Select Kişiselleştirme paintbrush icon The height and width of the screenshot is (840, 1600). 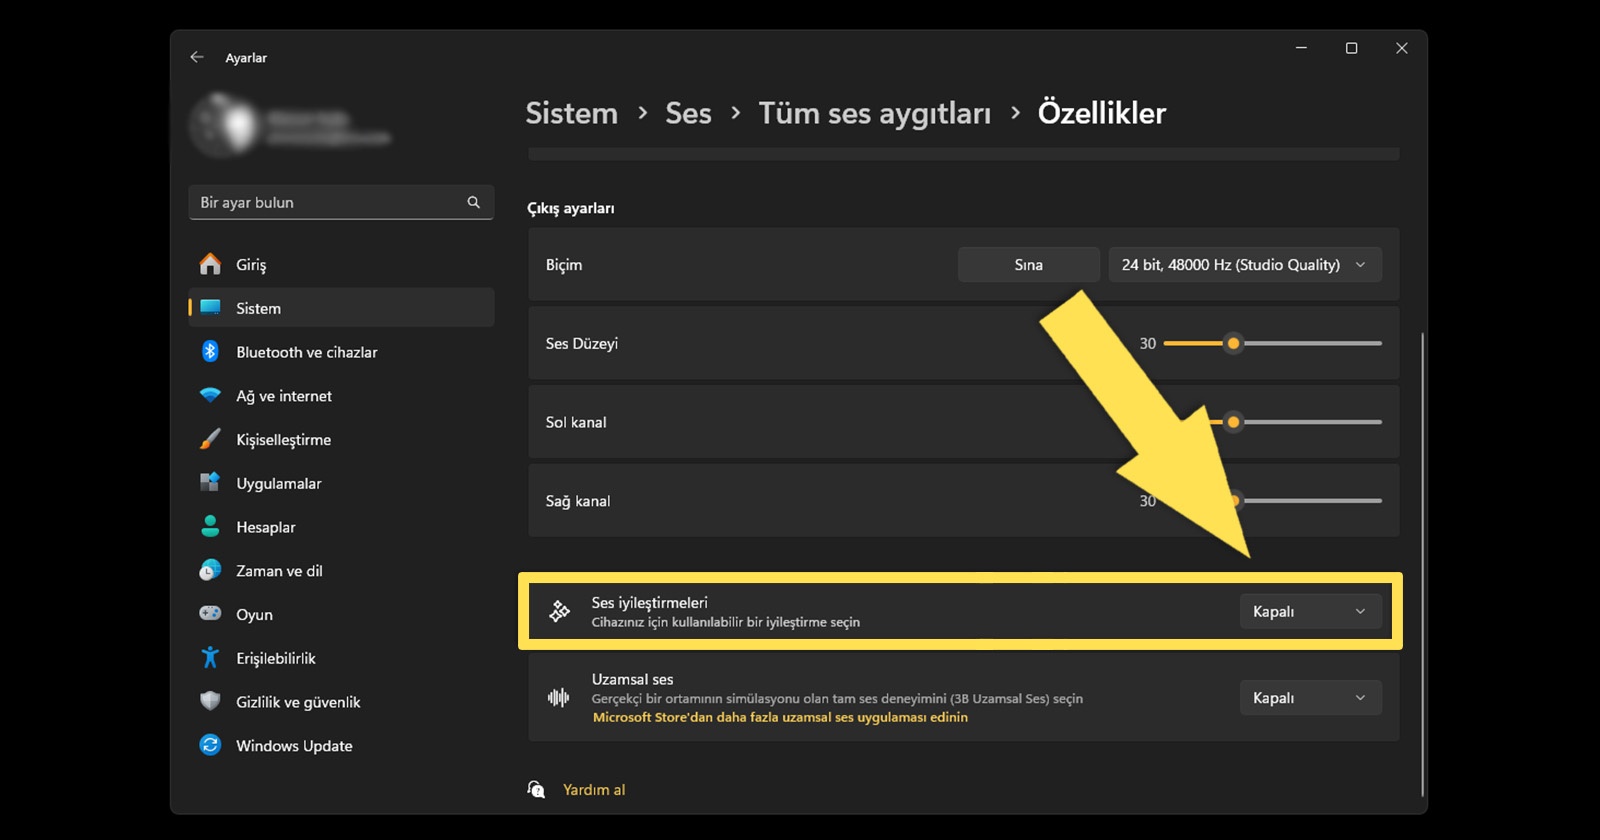coord(210,439)
